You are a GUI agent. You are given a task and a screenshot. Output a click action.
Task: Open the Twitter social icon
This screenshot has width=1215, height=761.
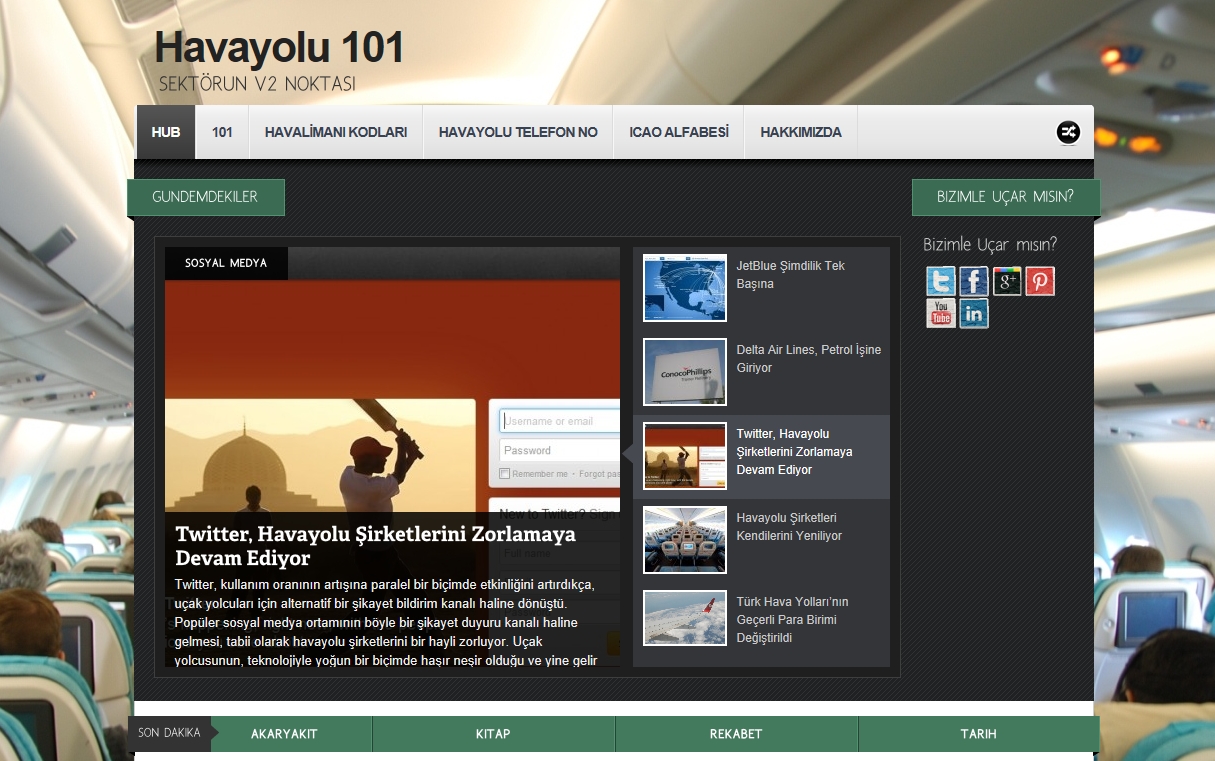(941, 281)
